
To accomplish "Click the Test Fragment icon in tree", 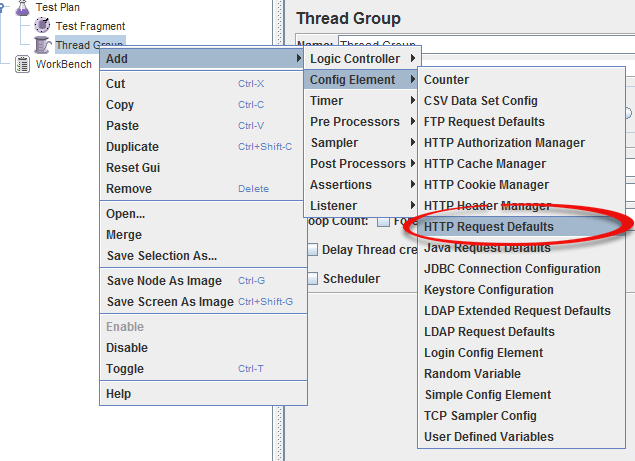I will point(42,26).
